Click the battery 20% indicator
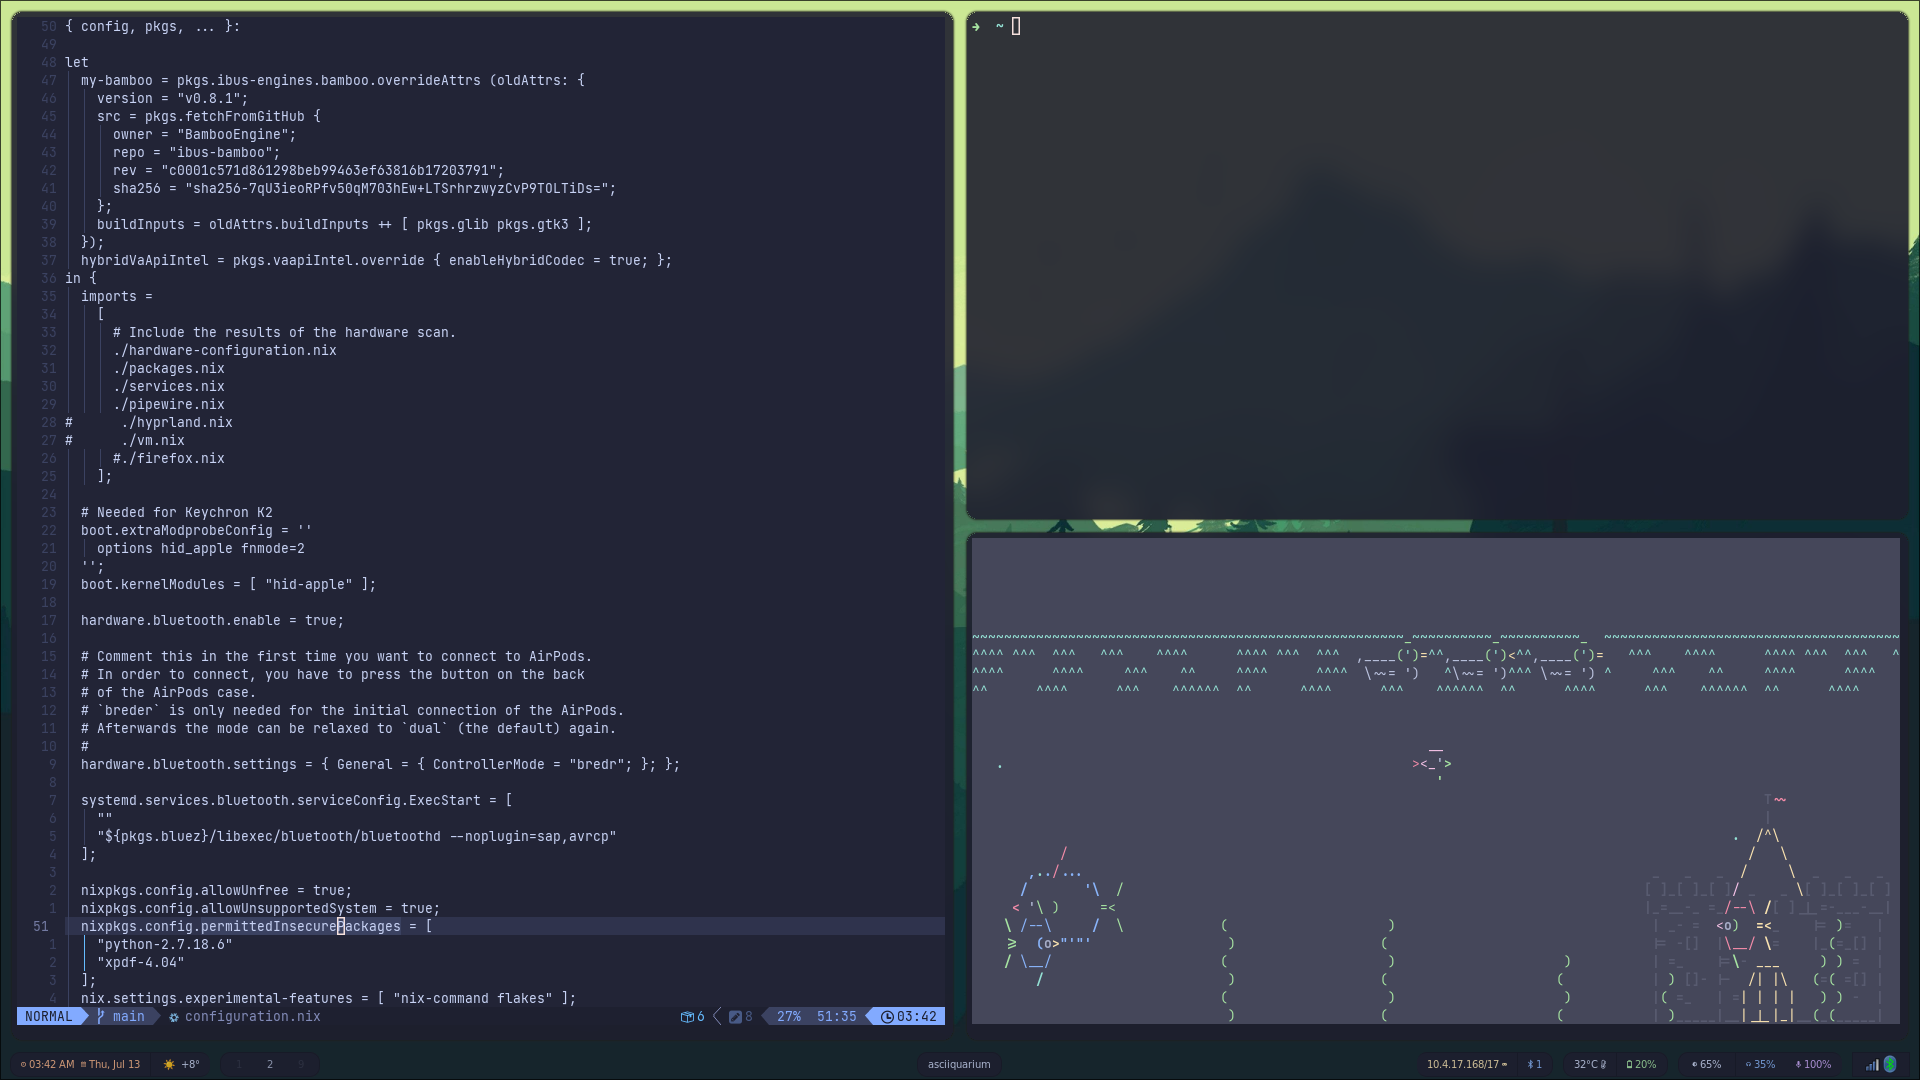The image size is (1920, 1080). [1641, 1064]
